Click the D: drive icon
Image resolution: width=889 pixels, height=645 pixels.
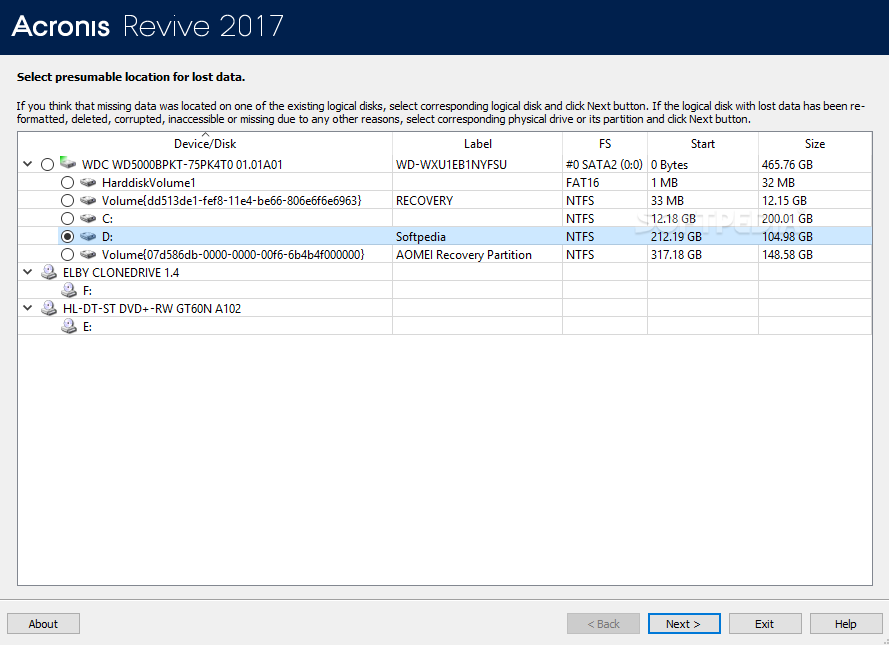88,237
